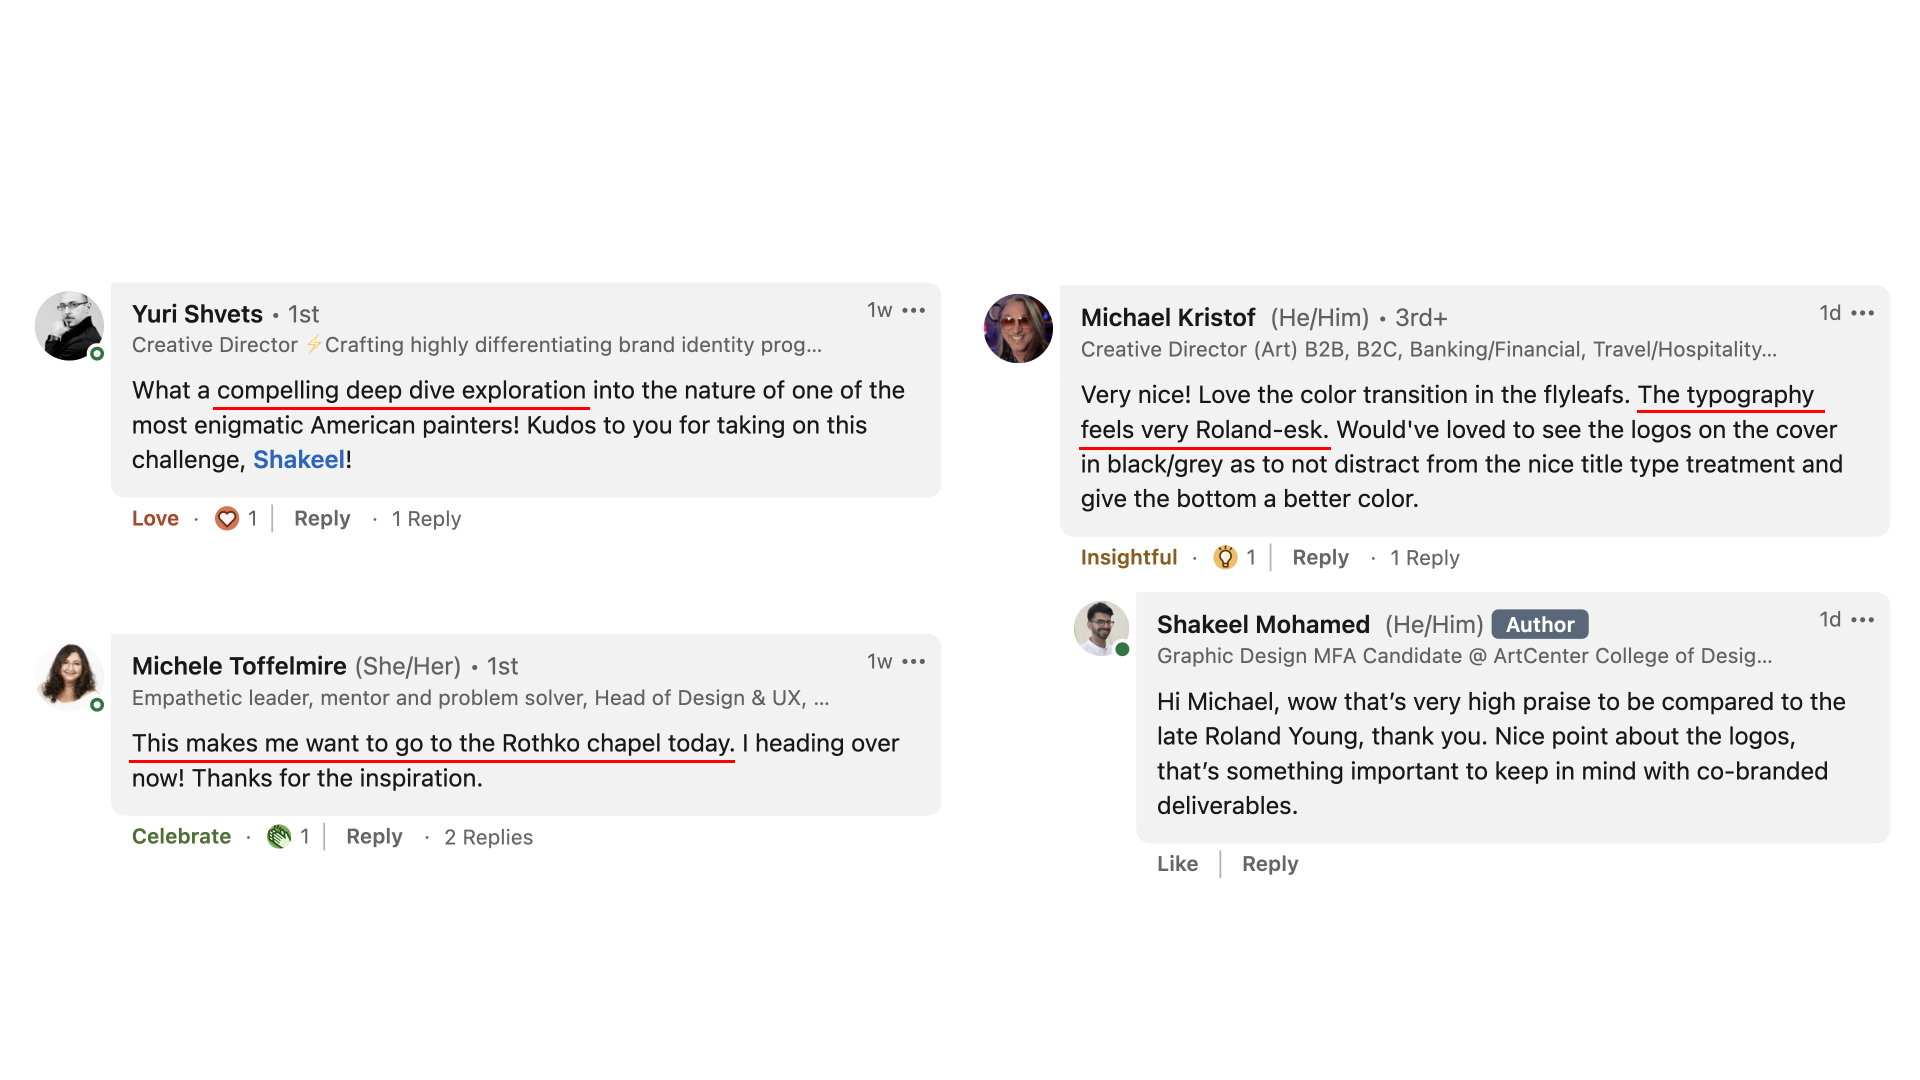Click the clapping reaction icon under Michele's comment
Image resolution: width=1920 pixels, height=1080 pixels.
[279, 837]
